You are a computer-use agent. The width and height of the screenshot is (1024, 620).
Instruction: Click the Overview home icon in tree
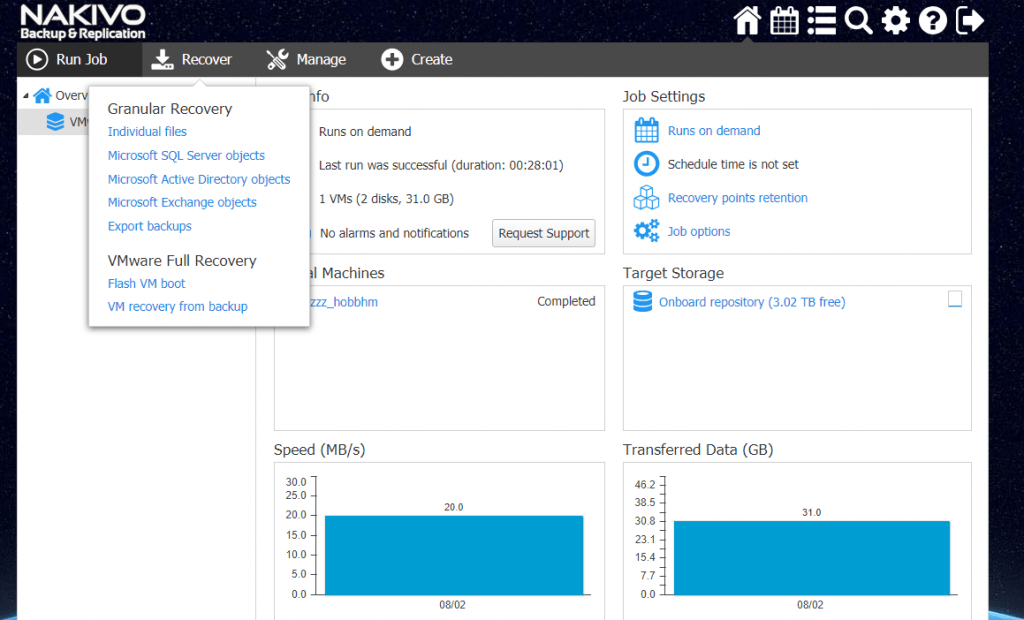42,95
